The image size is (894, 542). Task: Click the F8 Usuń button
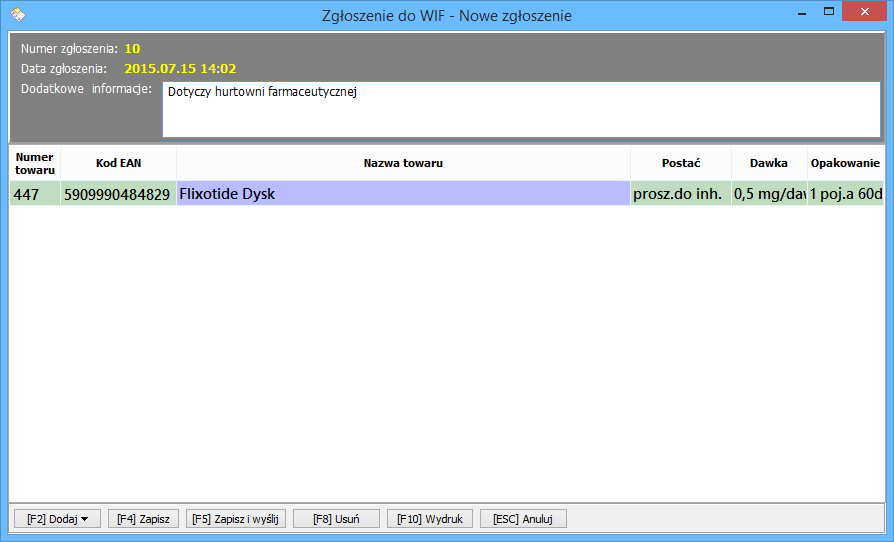[x=336, y=519]
